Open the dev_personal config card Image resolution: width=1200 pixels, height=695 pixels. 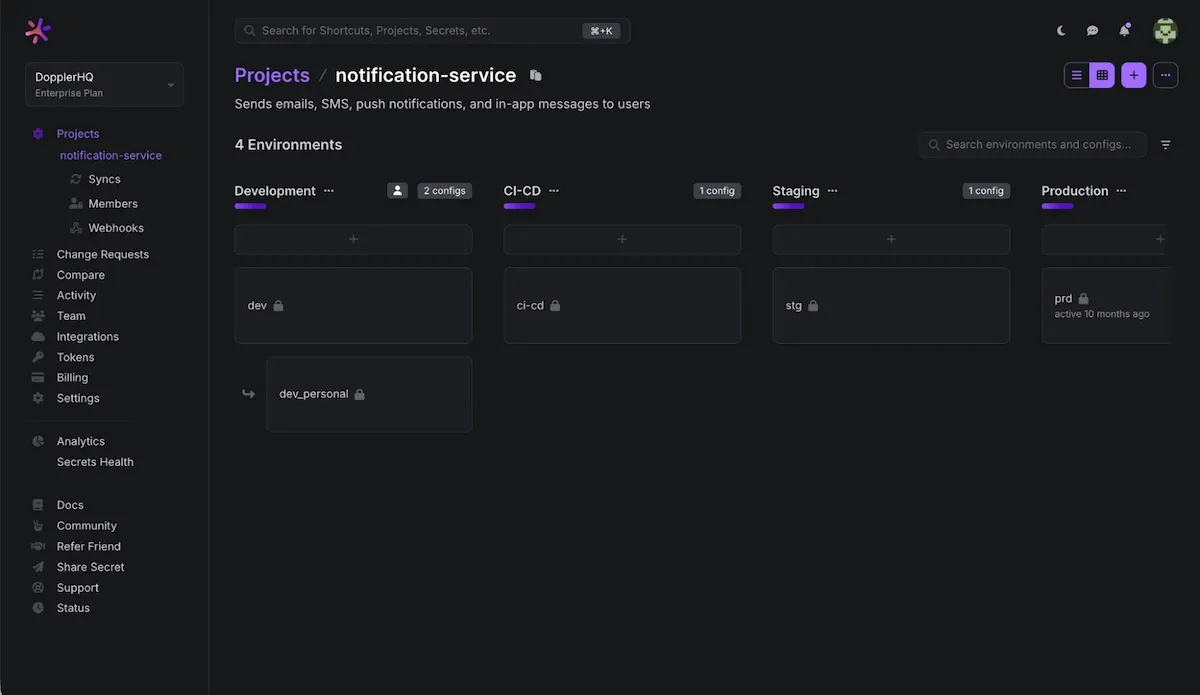[x=369, y=395]
